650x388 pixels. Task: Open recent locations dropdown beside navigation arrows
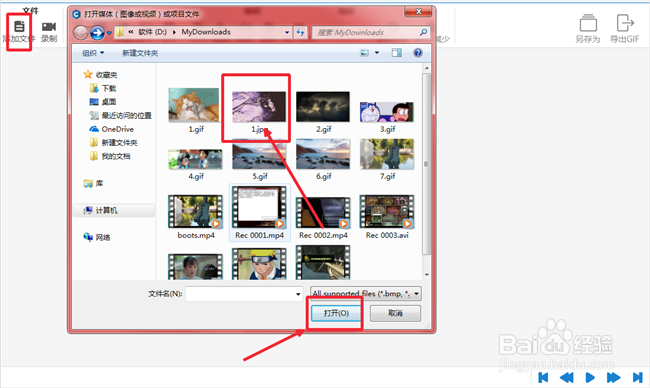point(109,32)
